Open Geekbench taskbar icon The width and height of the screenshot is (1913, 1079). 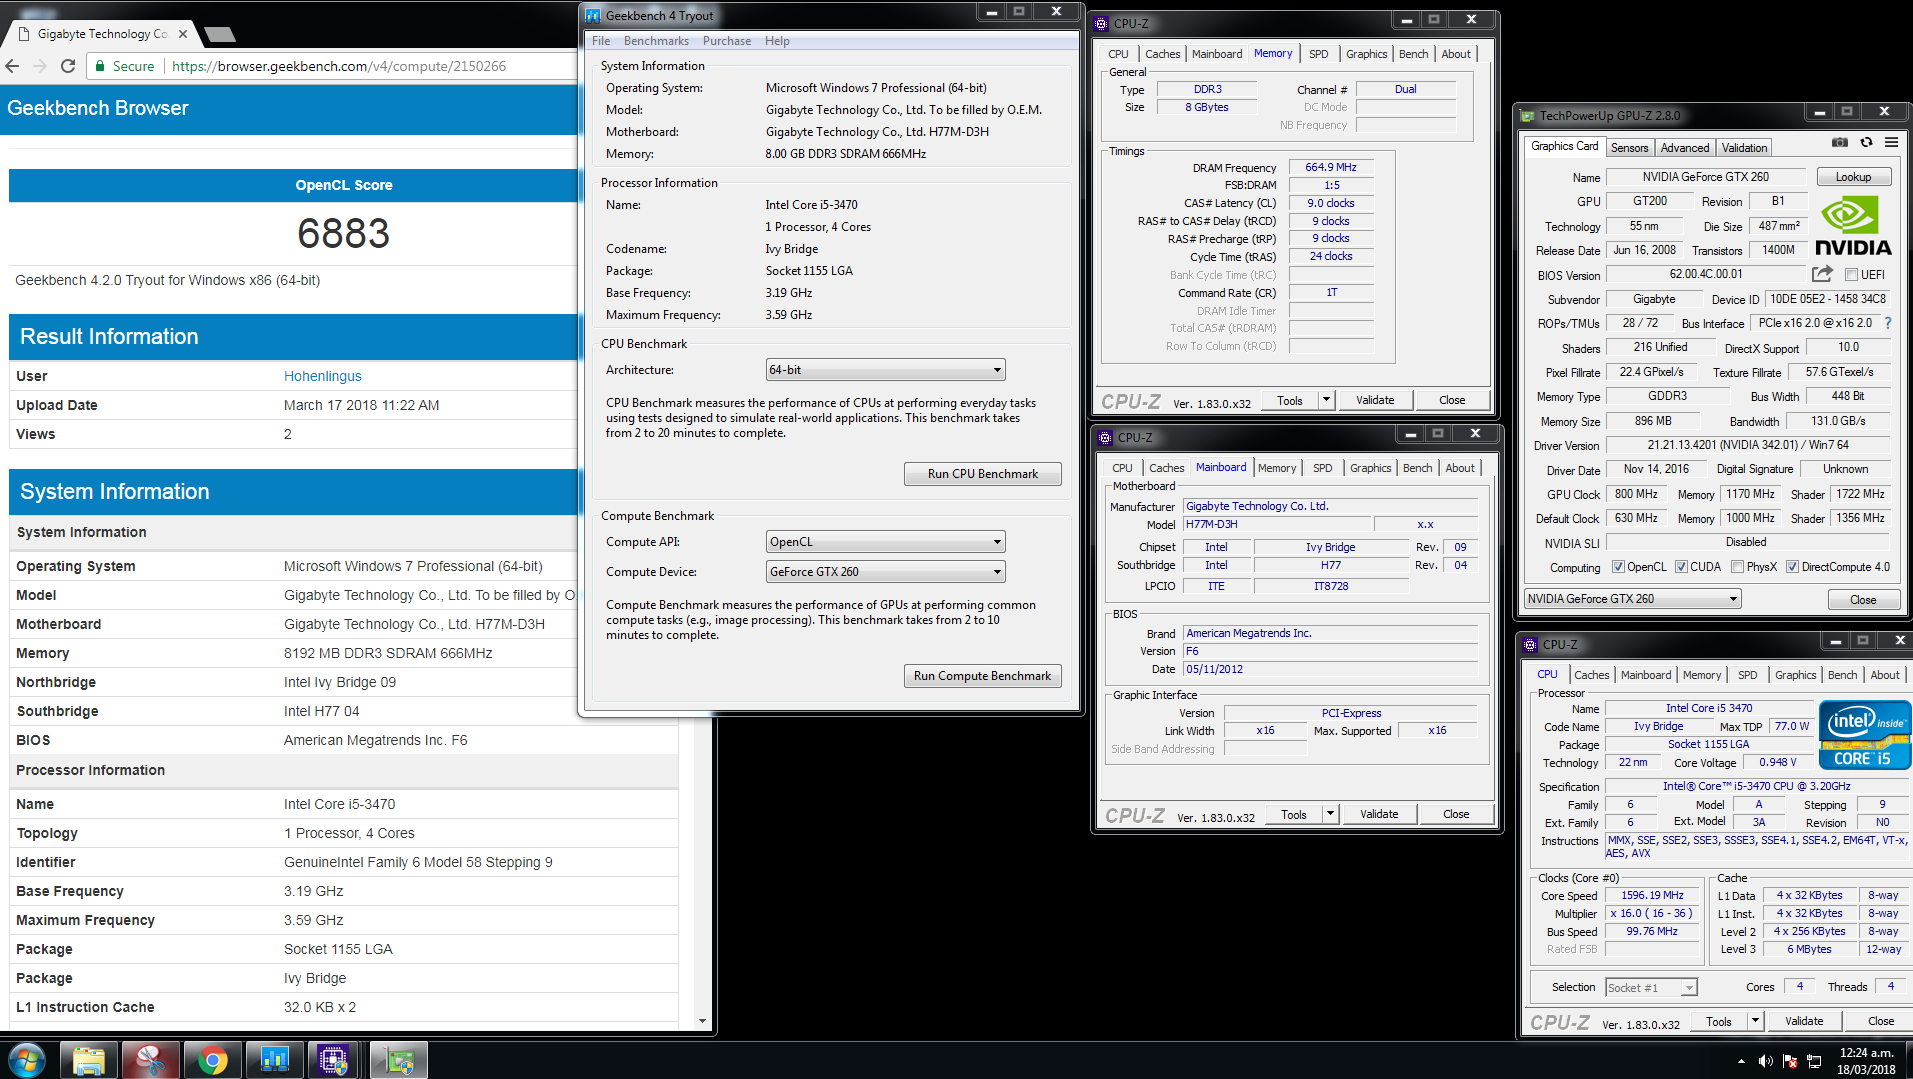(x=274, y=1060)
